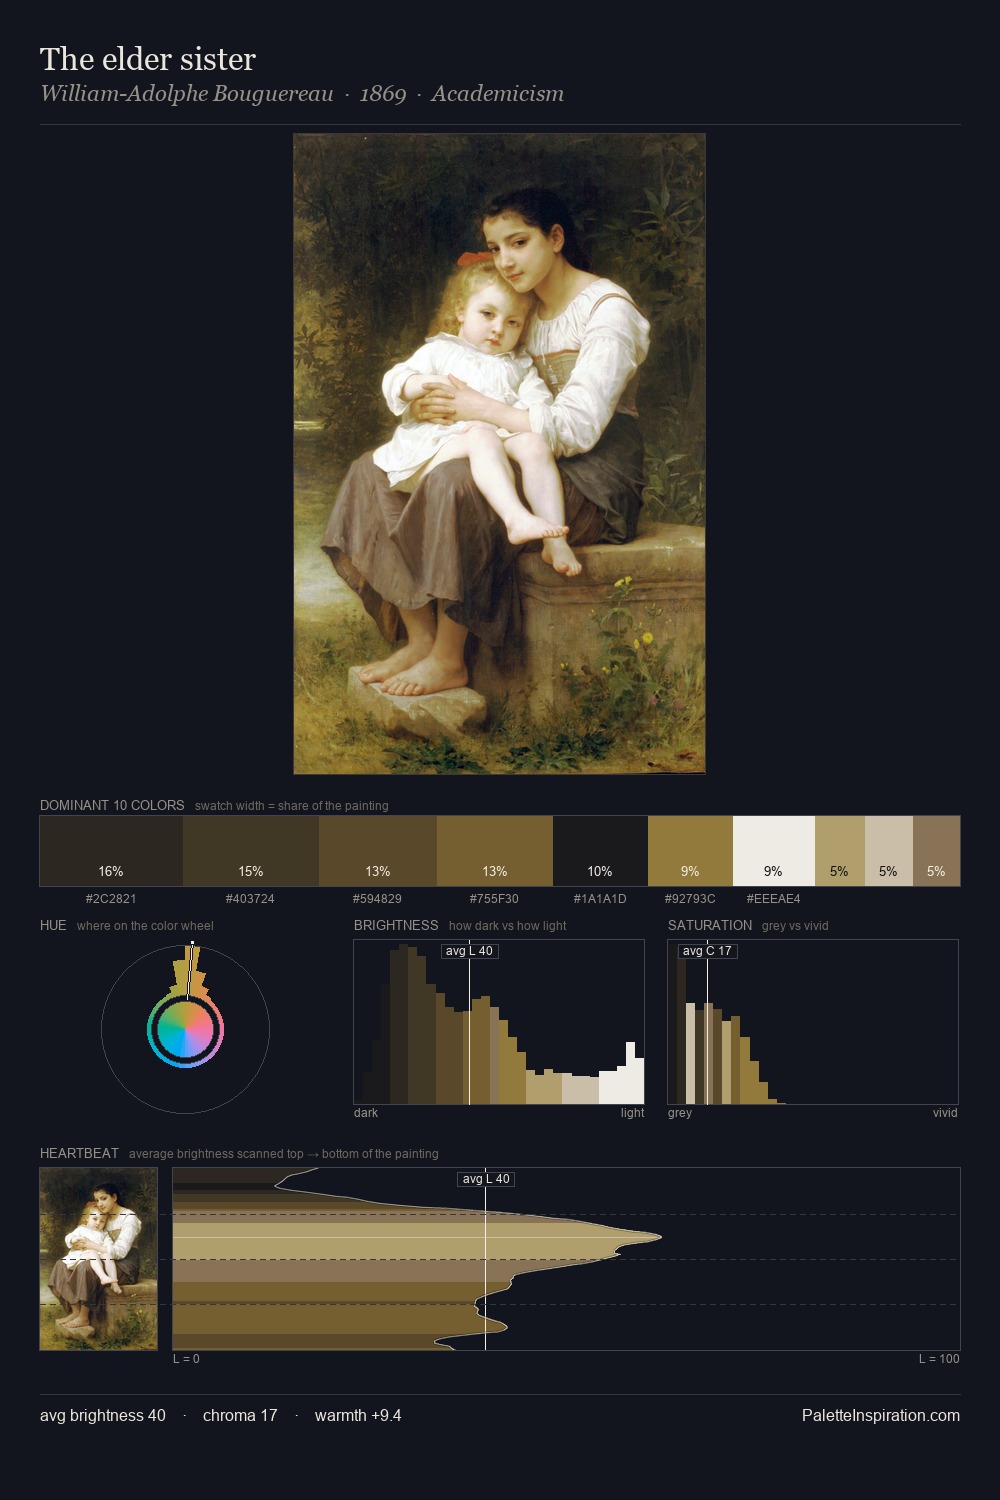This screenshot has width=1000, height=1500.
Task: Click the hex code '#403724'
Action: point(250,899)
